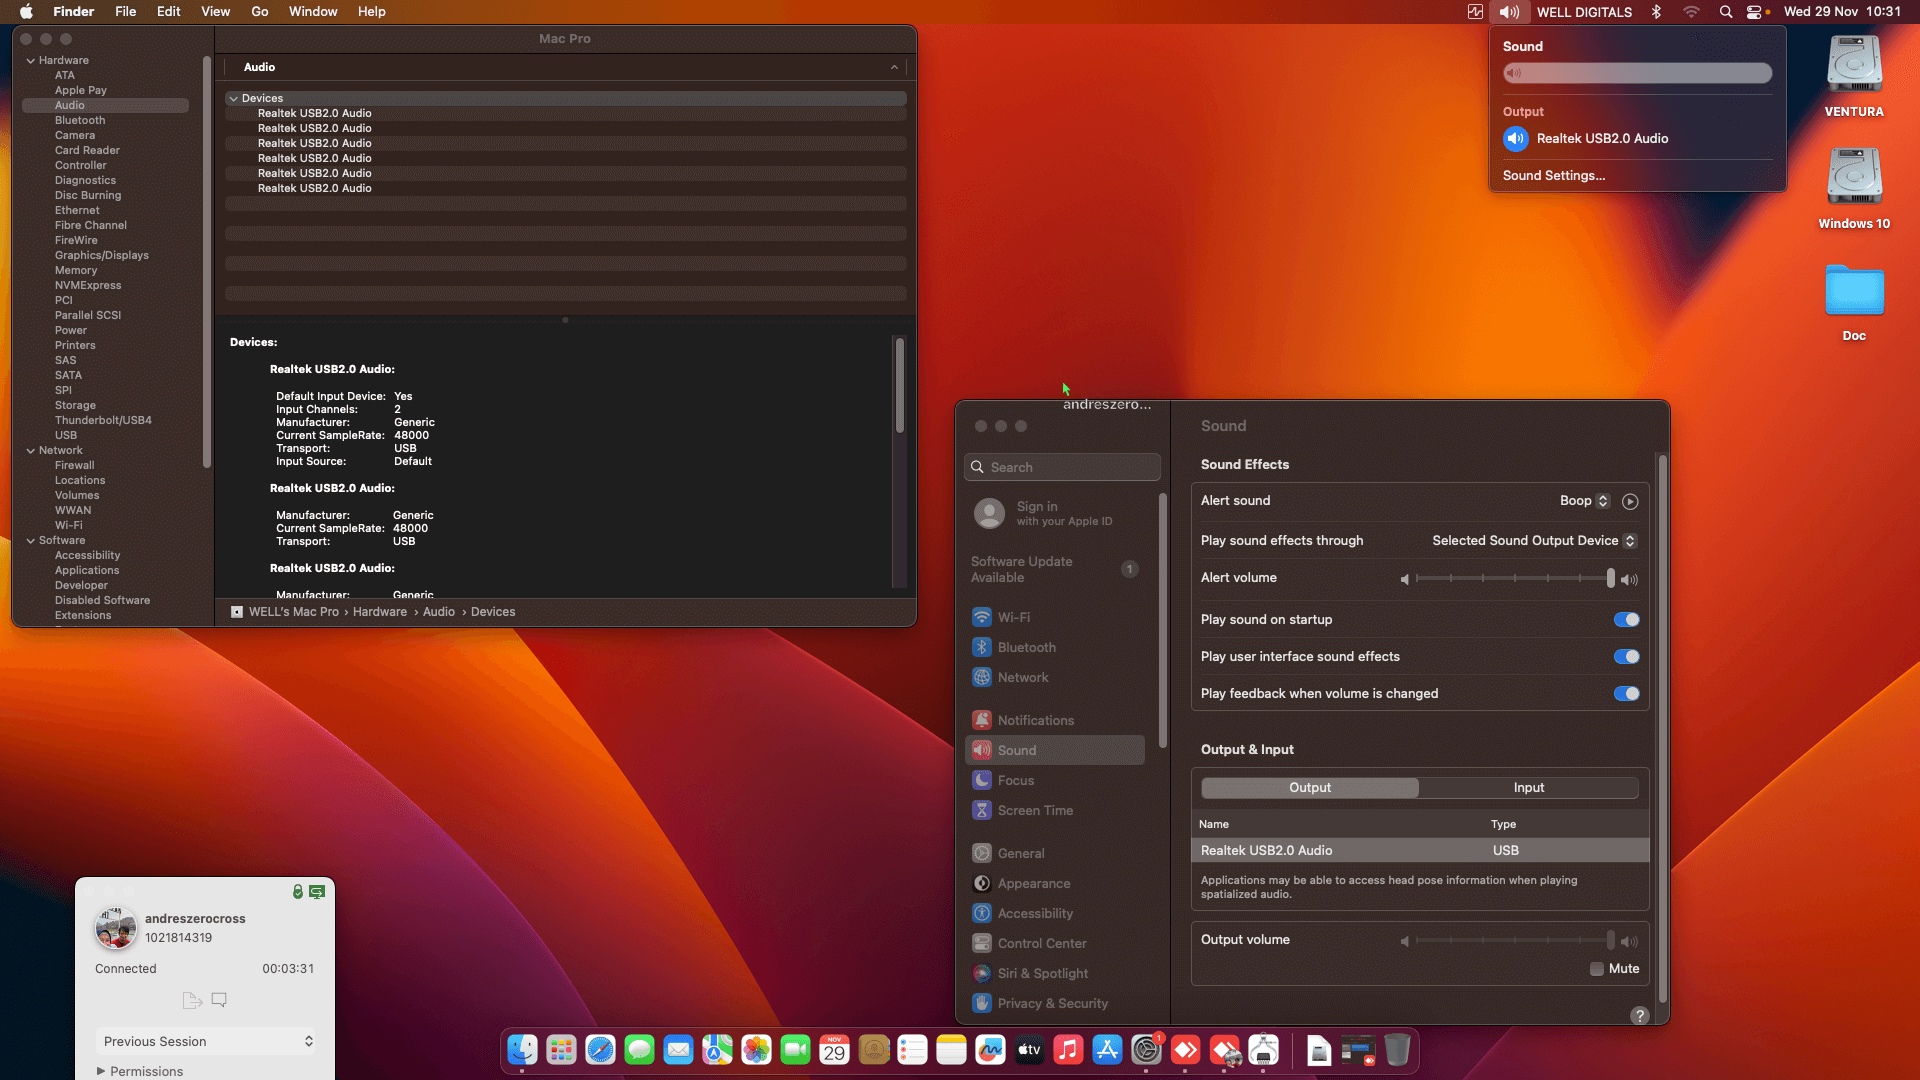1920x1080 pixels.
Task: Select the Windows 10 drive icon
Action: 1854,177
